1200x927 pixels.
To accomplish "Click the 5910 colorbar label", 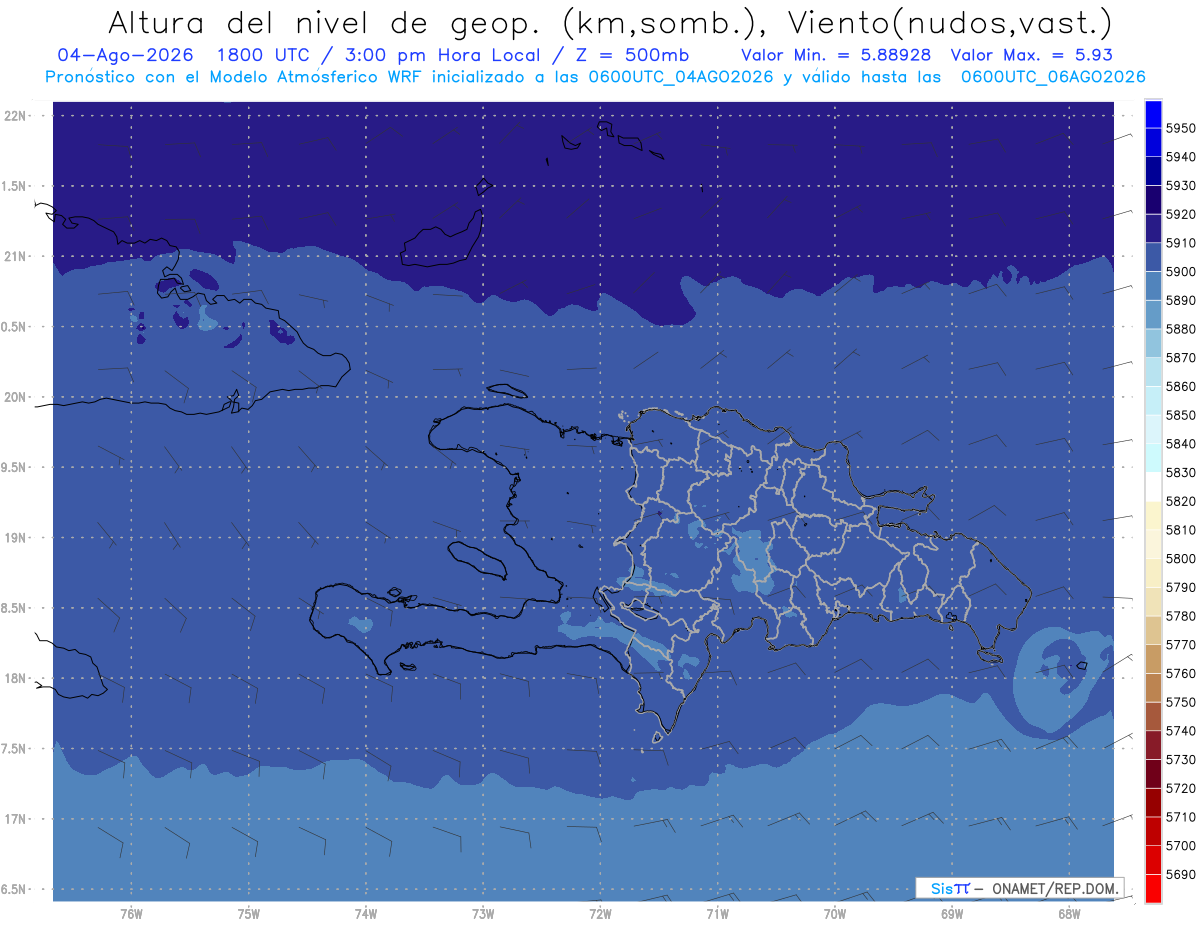I will (x=1181, y=243).
